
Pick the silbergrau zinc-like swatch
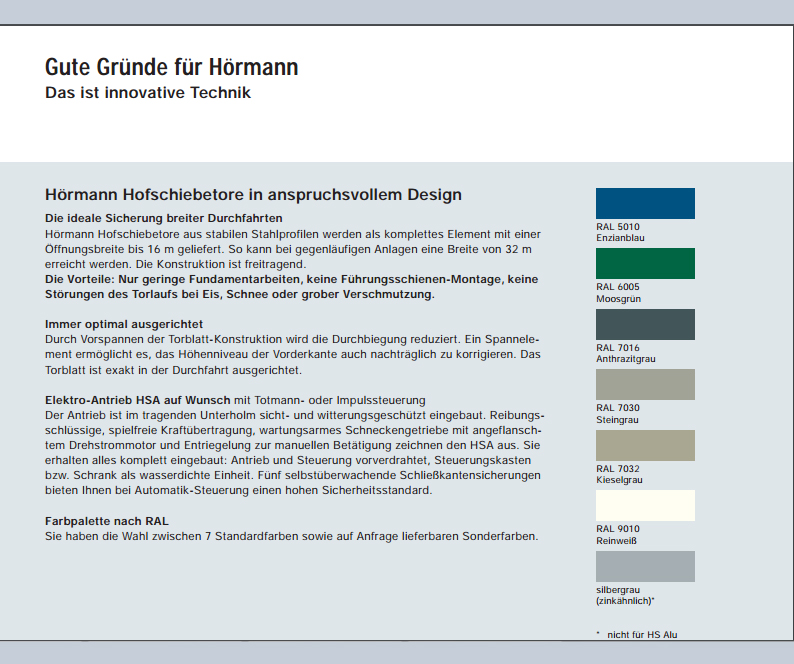(645, 566)
